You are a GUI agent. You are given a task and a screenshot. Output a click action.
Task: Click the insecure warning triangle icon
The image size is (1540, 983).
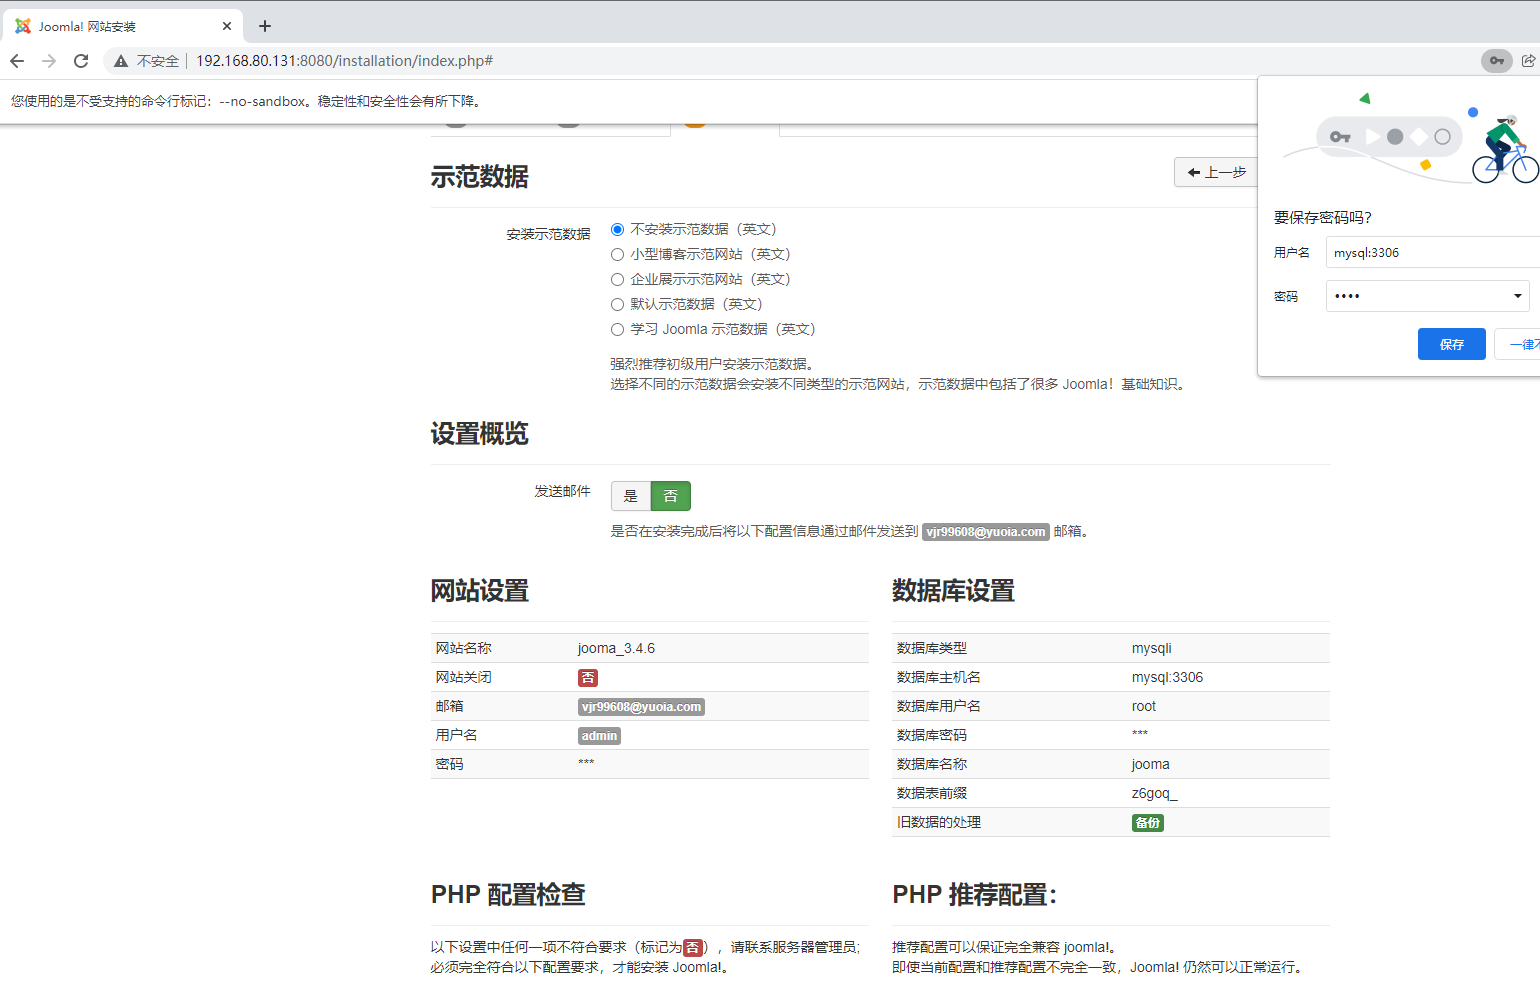(x=121, y=61)
